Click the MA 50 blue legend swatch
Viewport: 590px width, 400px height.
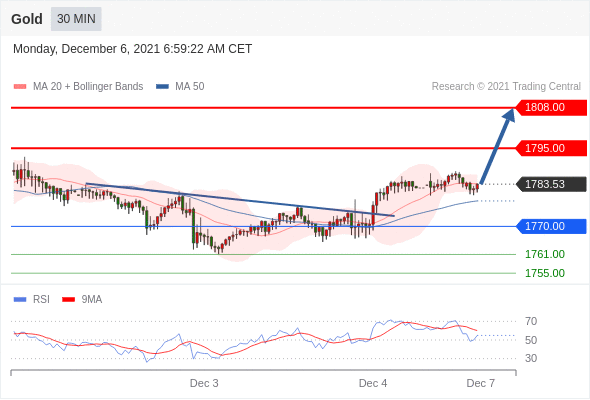point(162,87)
